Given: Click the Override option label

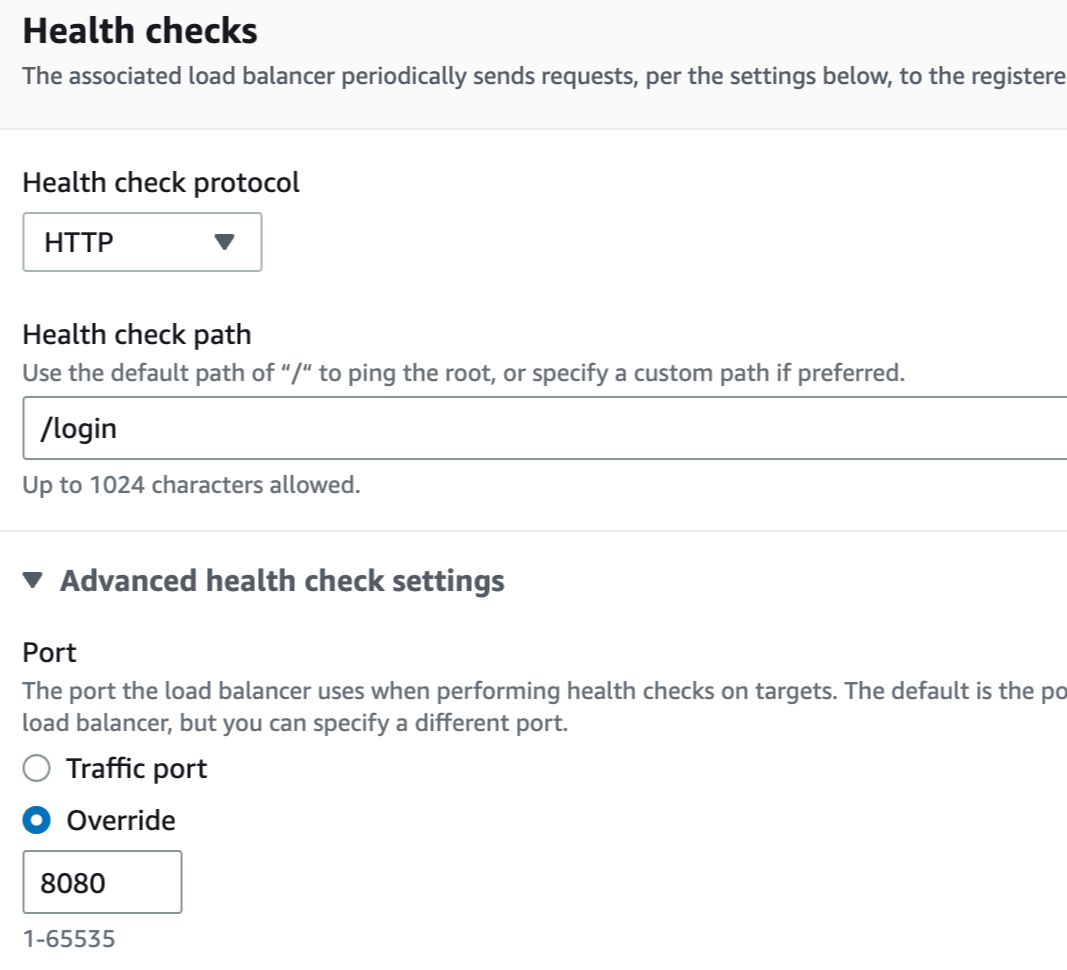Looking at the screenshot, I should [x=120, y=820].
